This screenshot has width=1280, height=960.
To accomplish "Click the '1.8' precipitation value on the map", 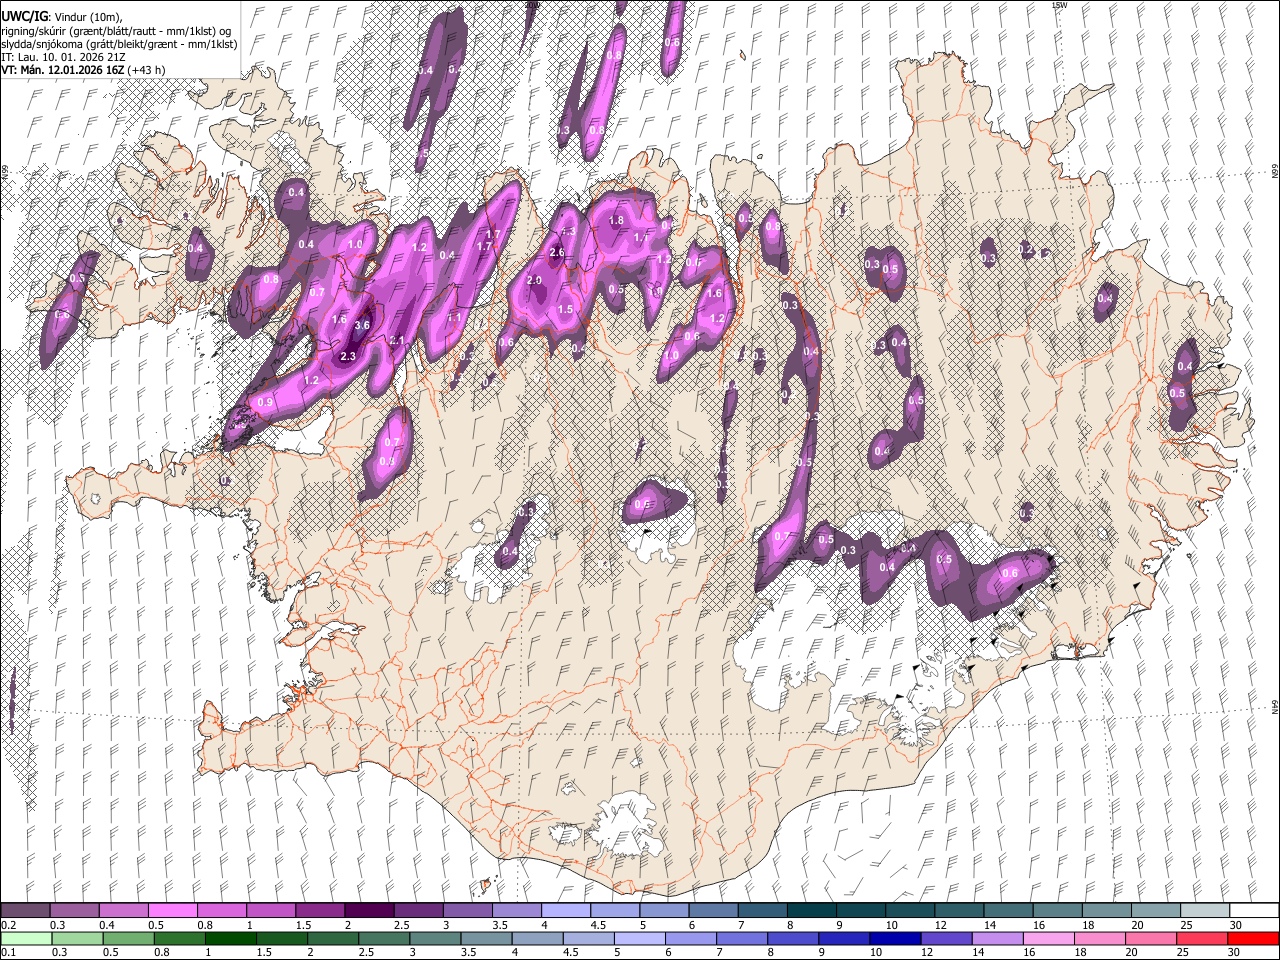I will (616, 221).
